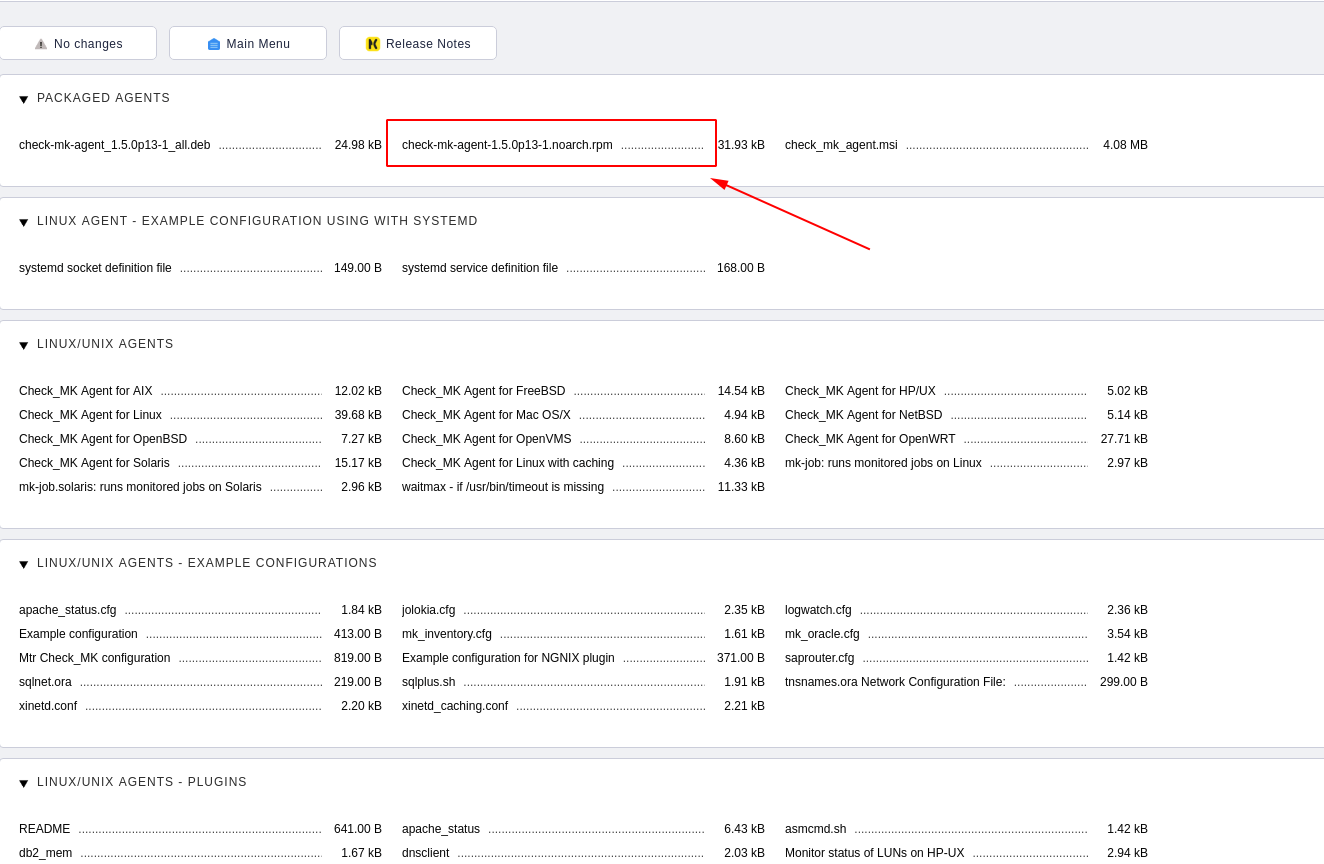Open sqlnet.ora file
The height and width of the screenshot is (864, 1324).
point(45,682)
